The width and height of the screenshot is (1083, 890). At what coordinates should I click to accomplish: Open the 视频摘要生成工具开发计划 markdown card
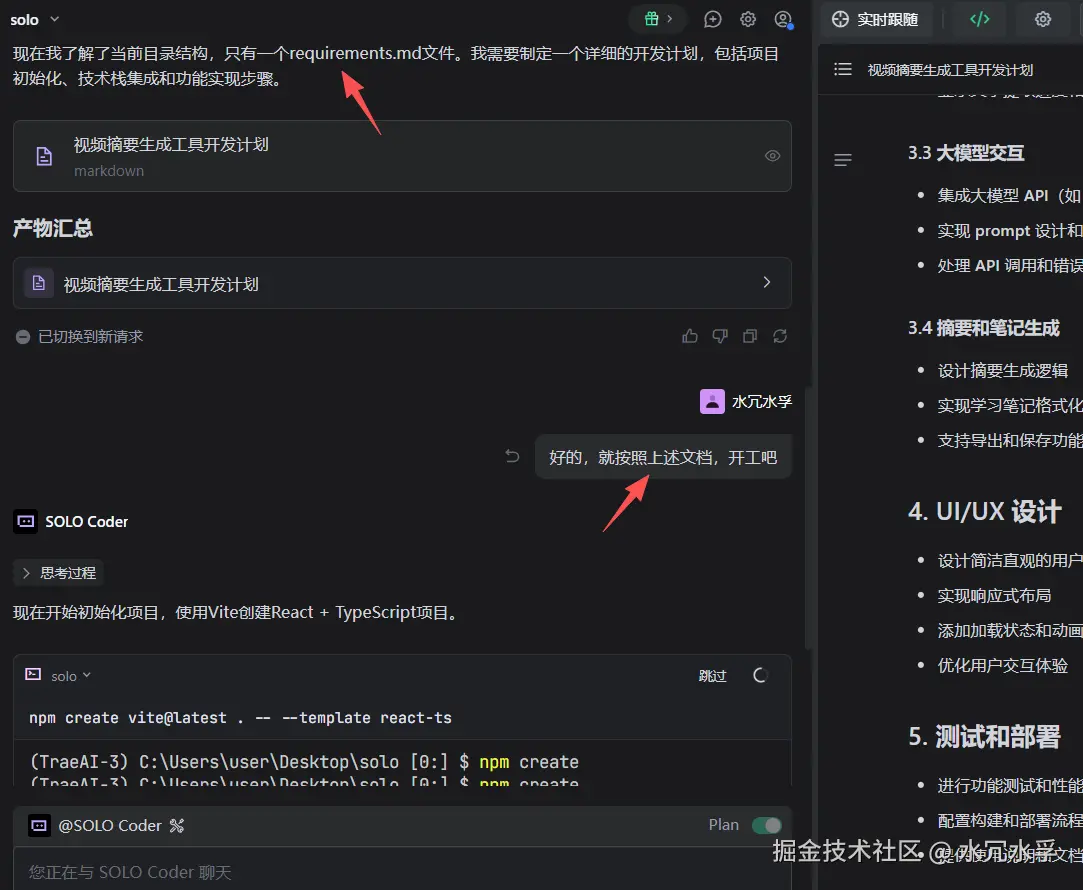tap(402, 156)
